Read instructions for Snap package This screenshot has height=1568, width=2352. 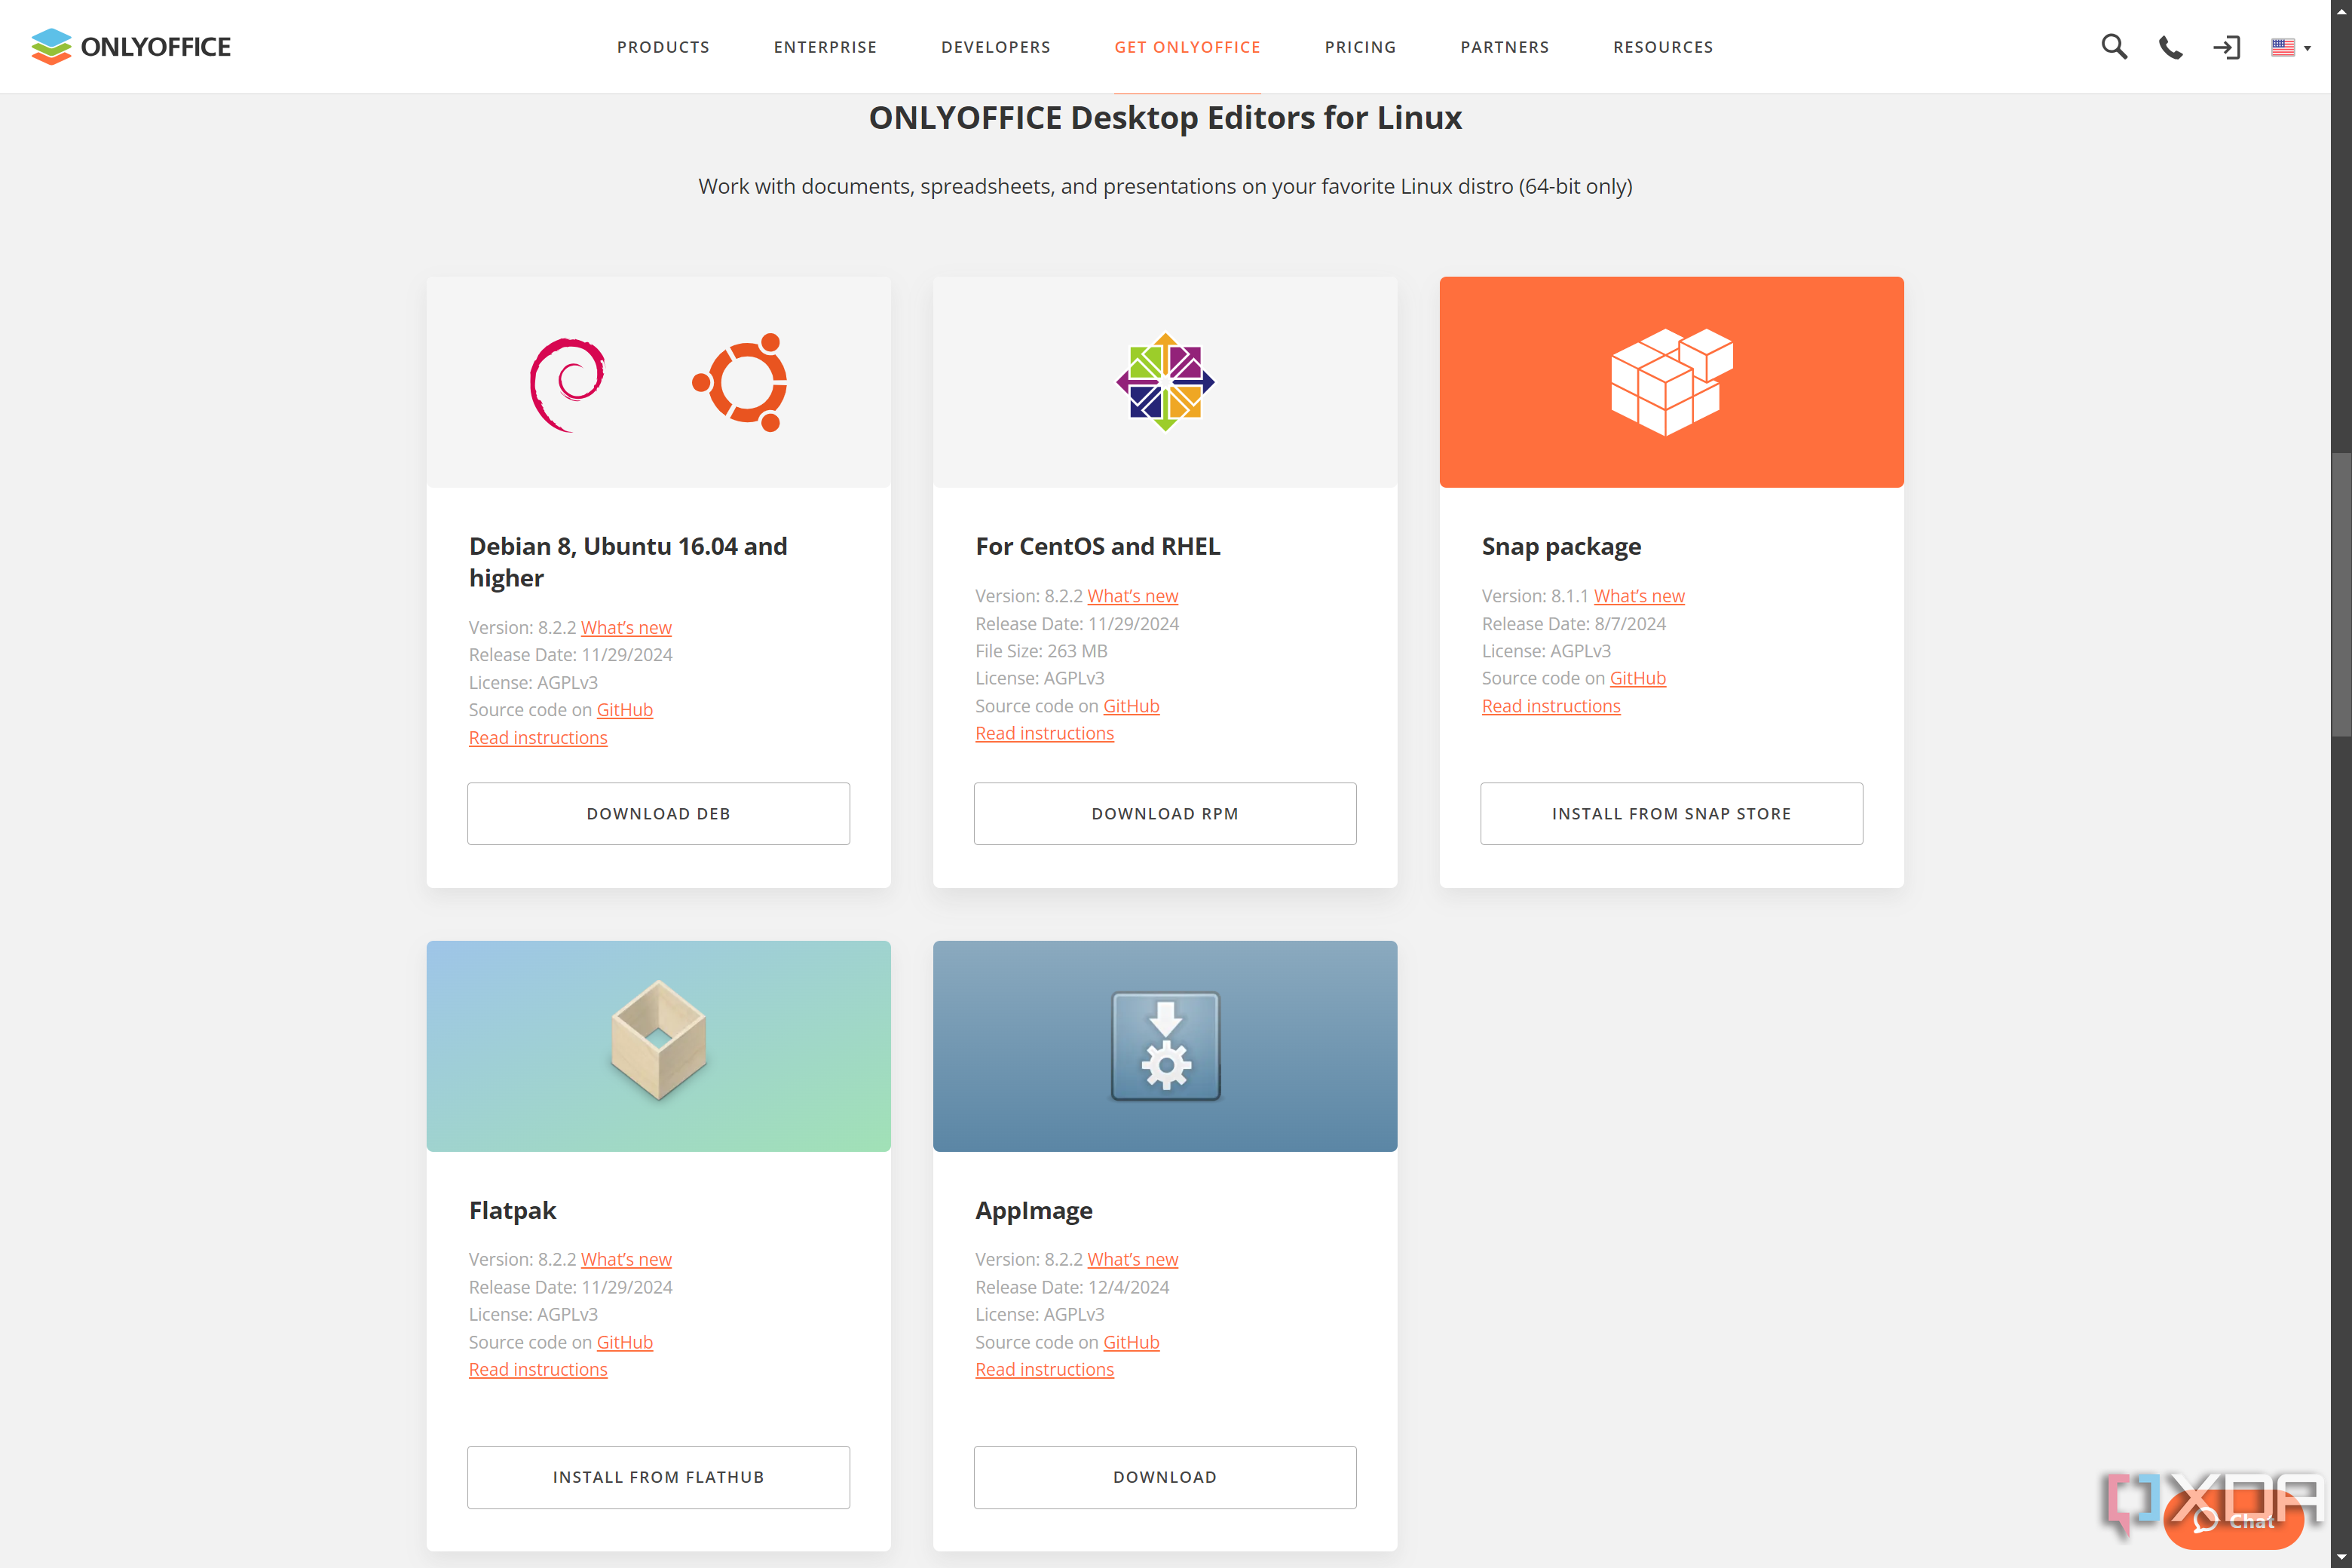(x=1551, y=706)
